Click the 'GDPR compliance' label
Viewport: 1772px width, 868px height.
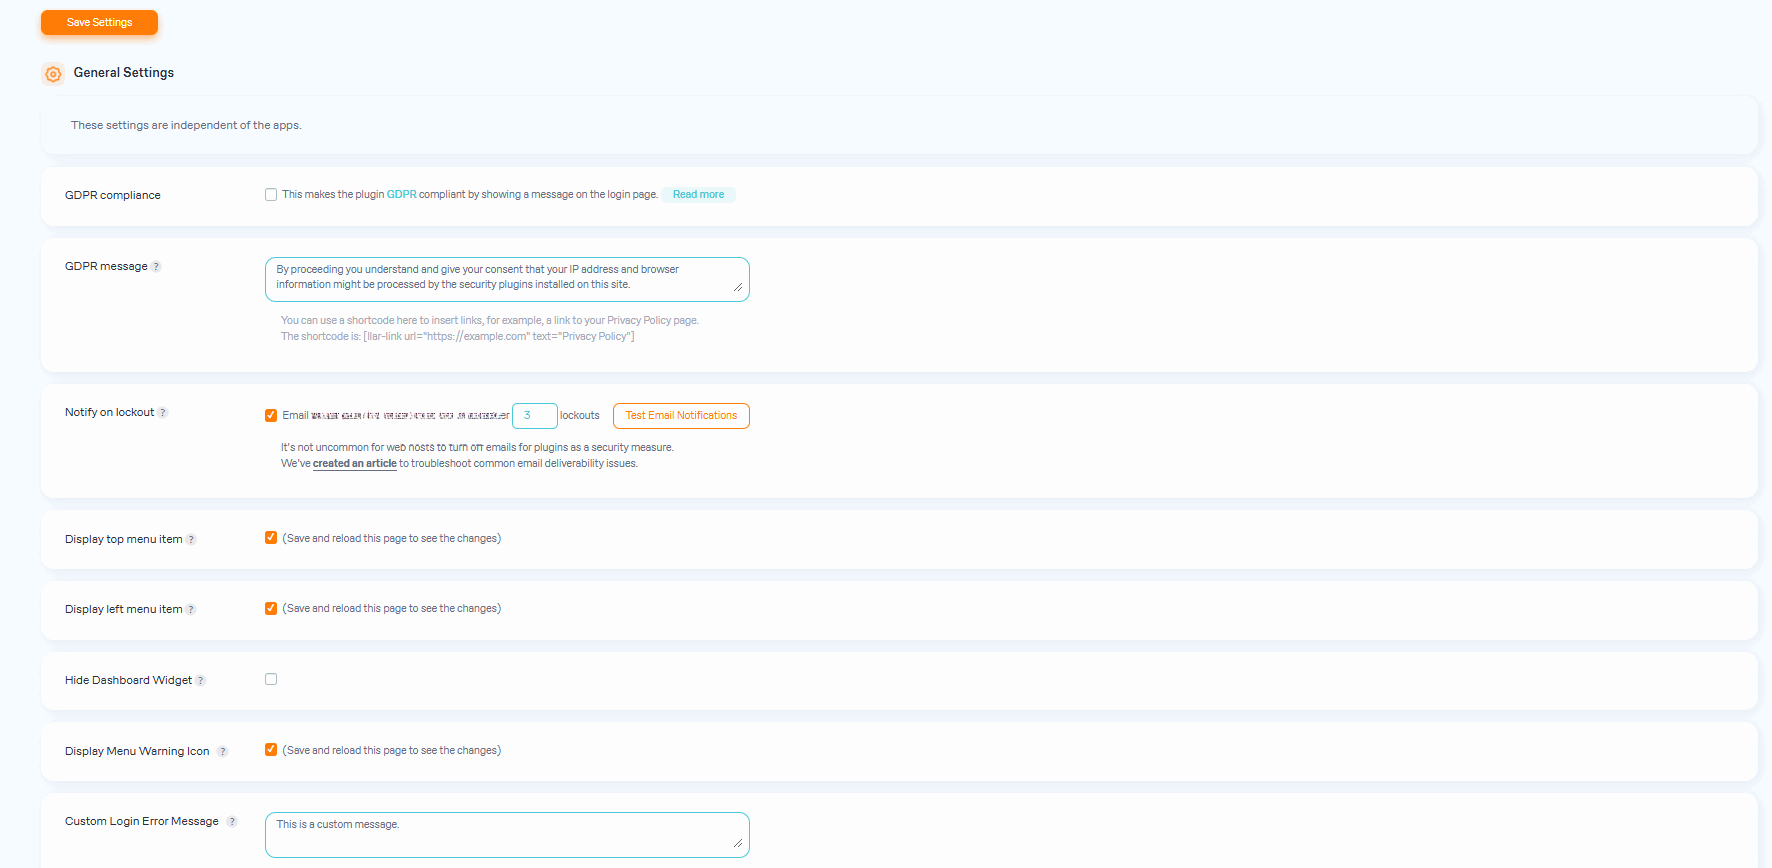coord(113,196)
